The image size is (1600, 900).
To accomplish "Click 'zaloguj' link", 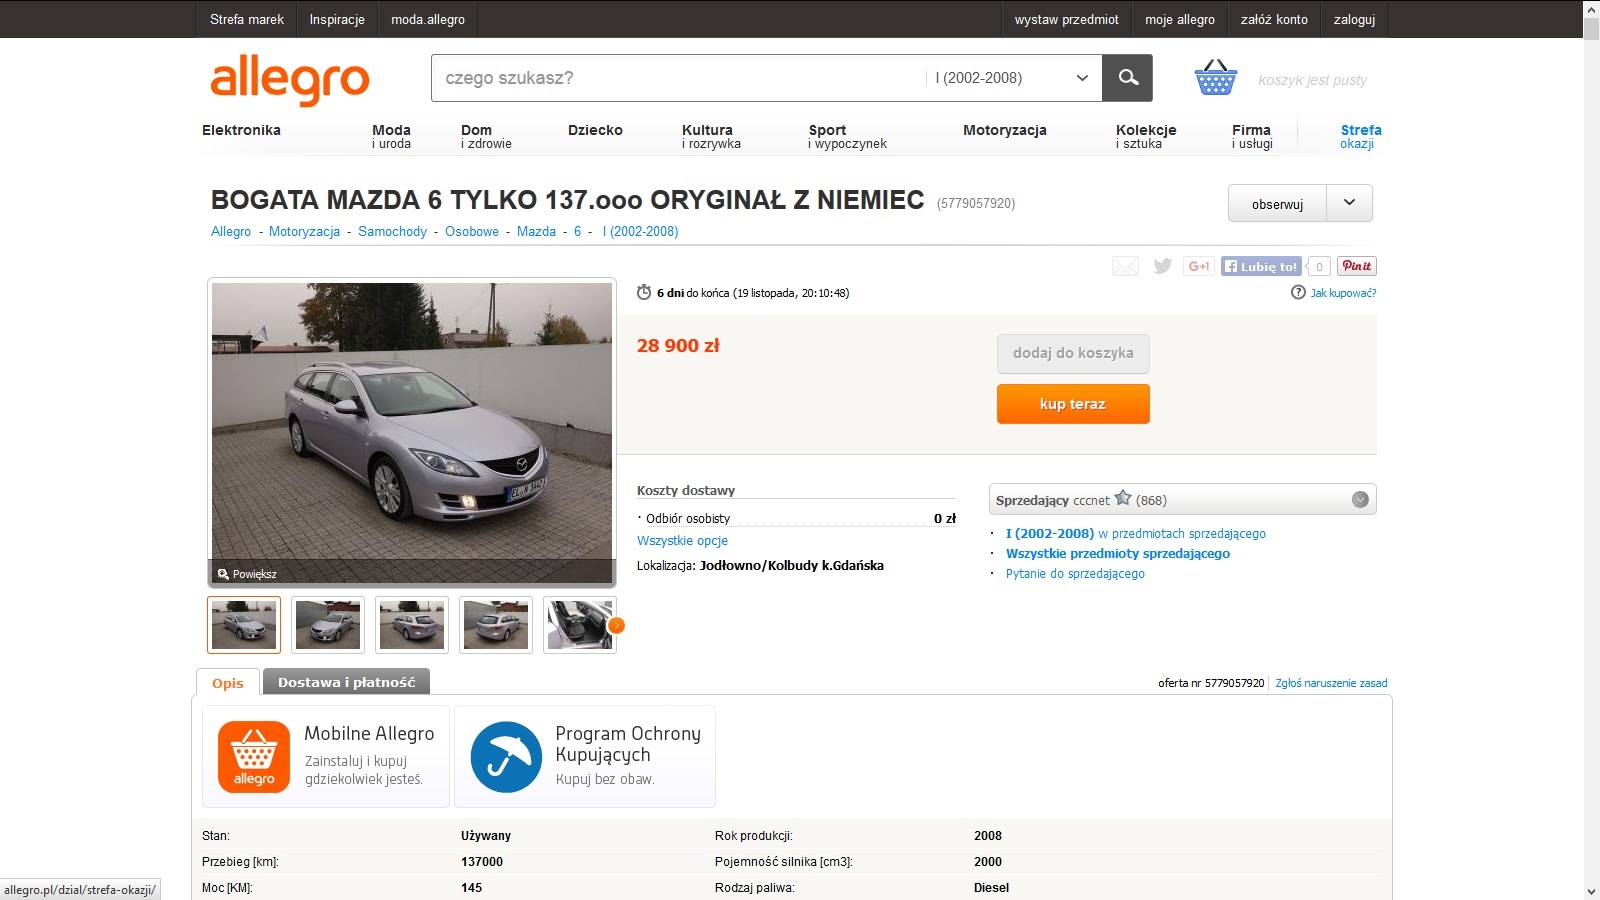I will click(x=1354, y=19).
